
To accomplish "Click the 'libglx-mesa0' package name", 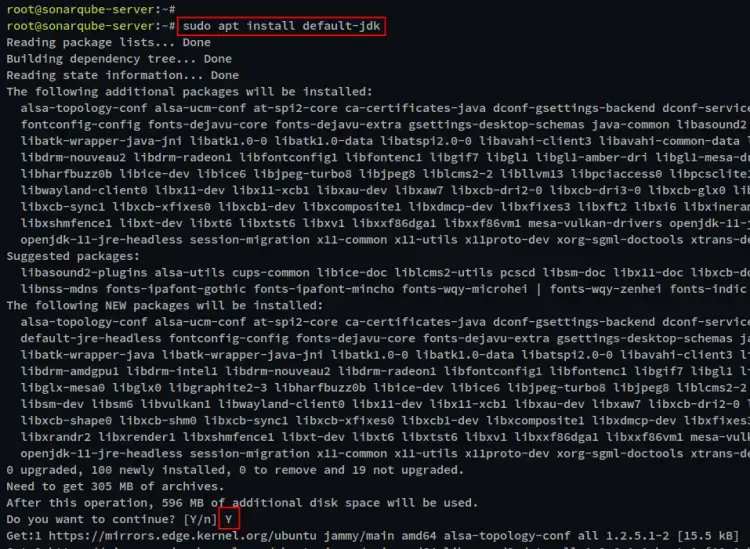I will click(x=63, y=388).
